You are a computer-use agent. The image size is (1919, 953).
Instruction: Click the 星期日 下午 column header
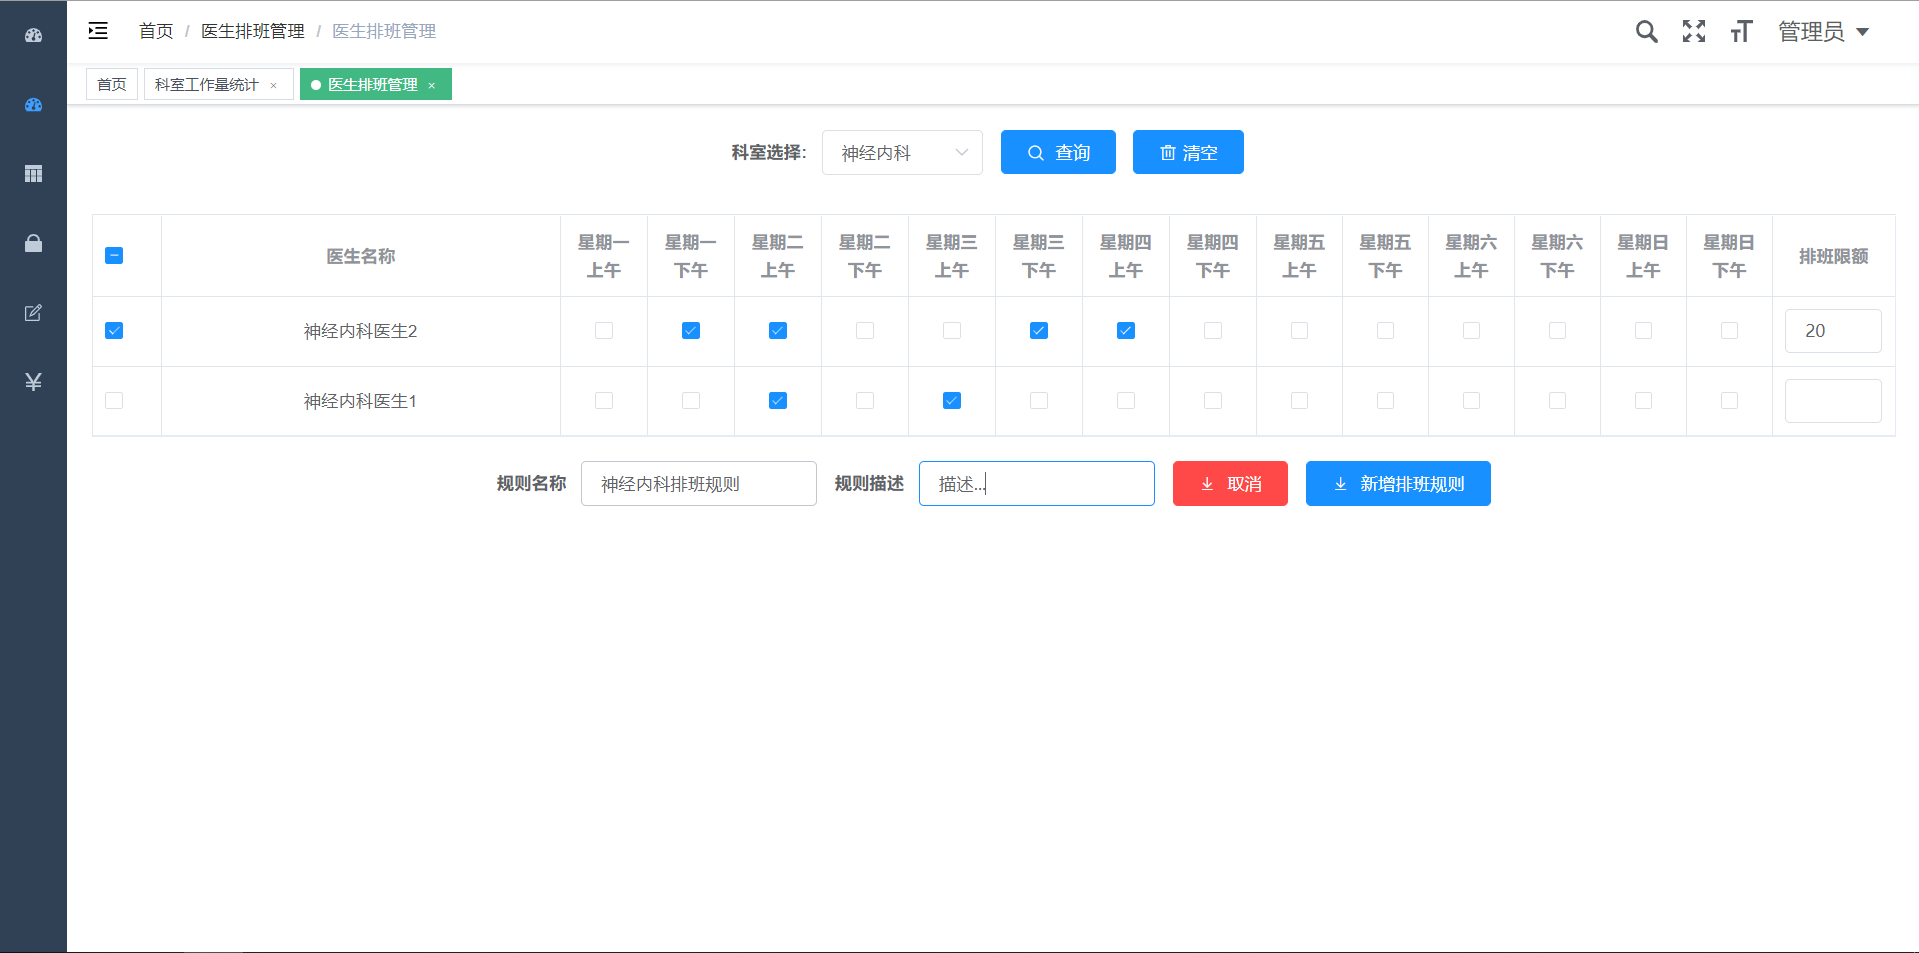[1729, 256]
